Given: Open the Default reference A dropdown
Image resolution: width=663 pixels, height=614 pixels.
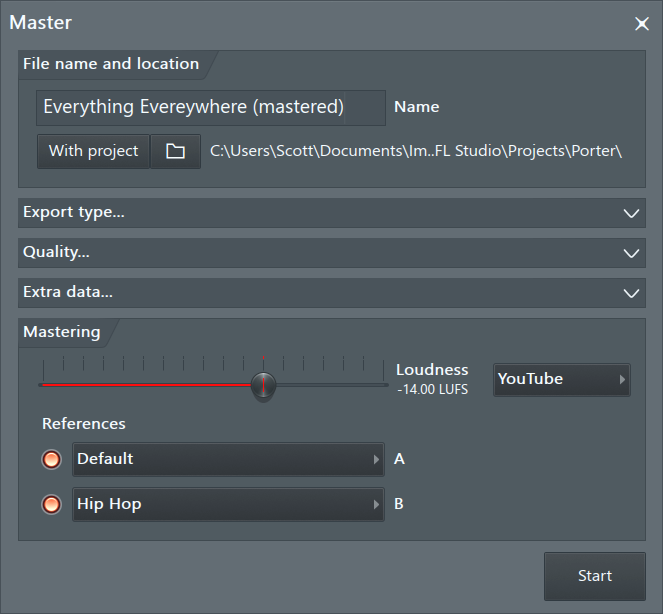Looking at the screenshot, I should click(x=228, y=459).
